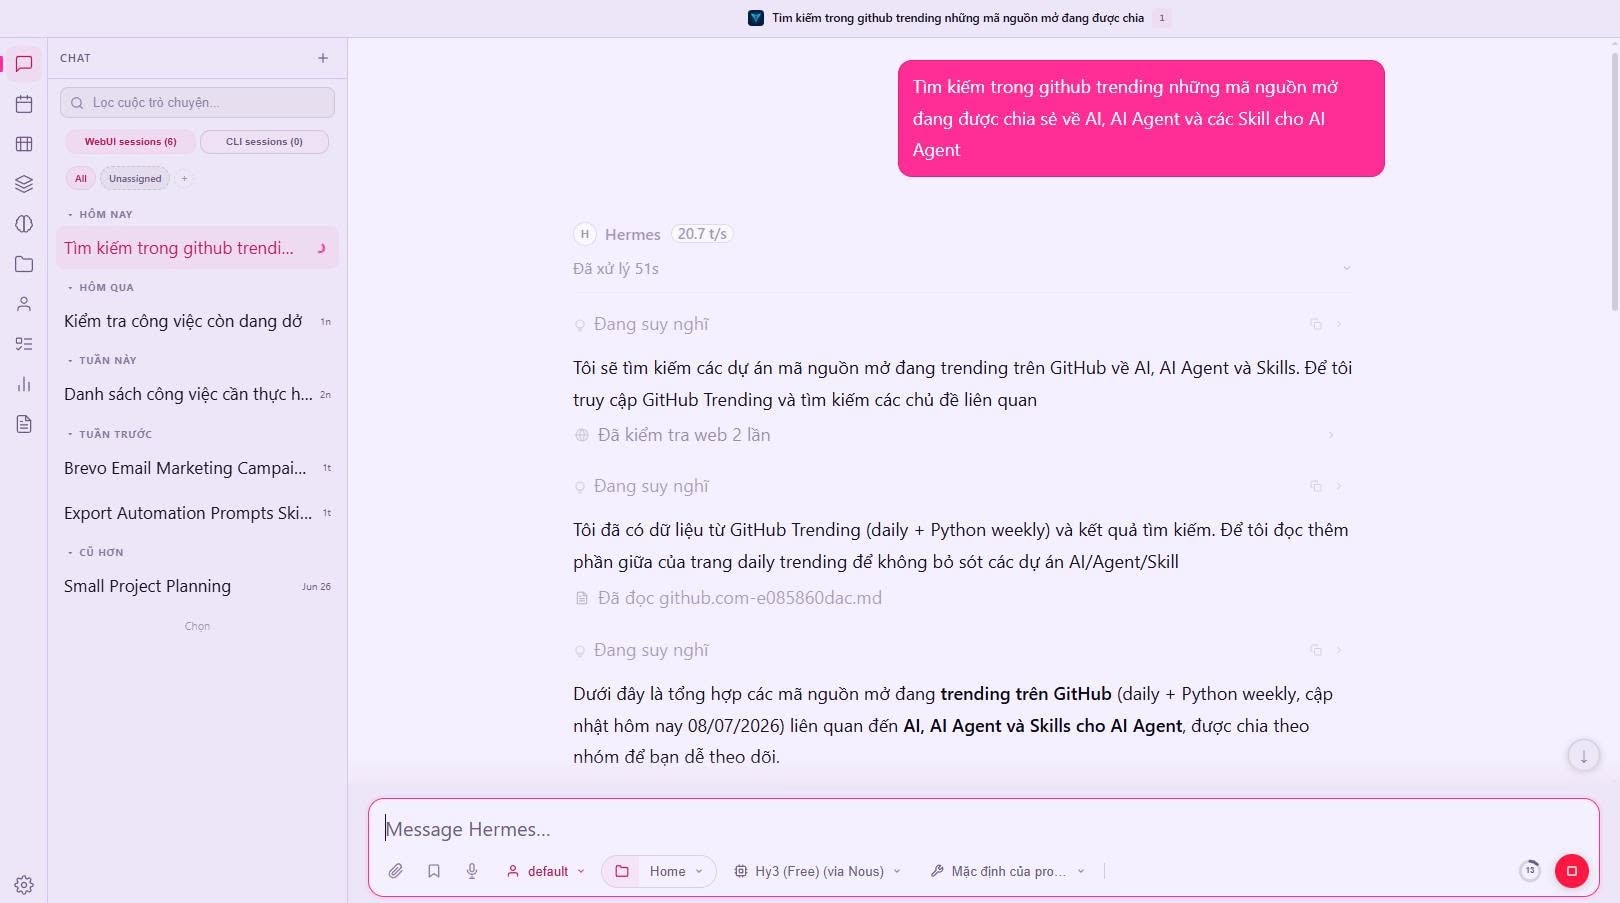1620x903 pixels.
Task: Open settings gear at sidebar bottom
Action: click(x=24, y=885)
